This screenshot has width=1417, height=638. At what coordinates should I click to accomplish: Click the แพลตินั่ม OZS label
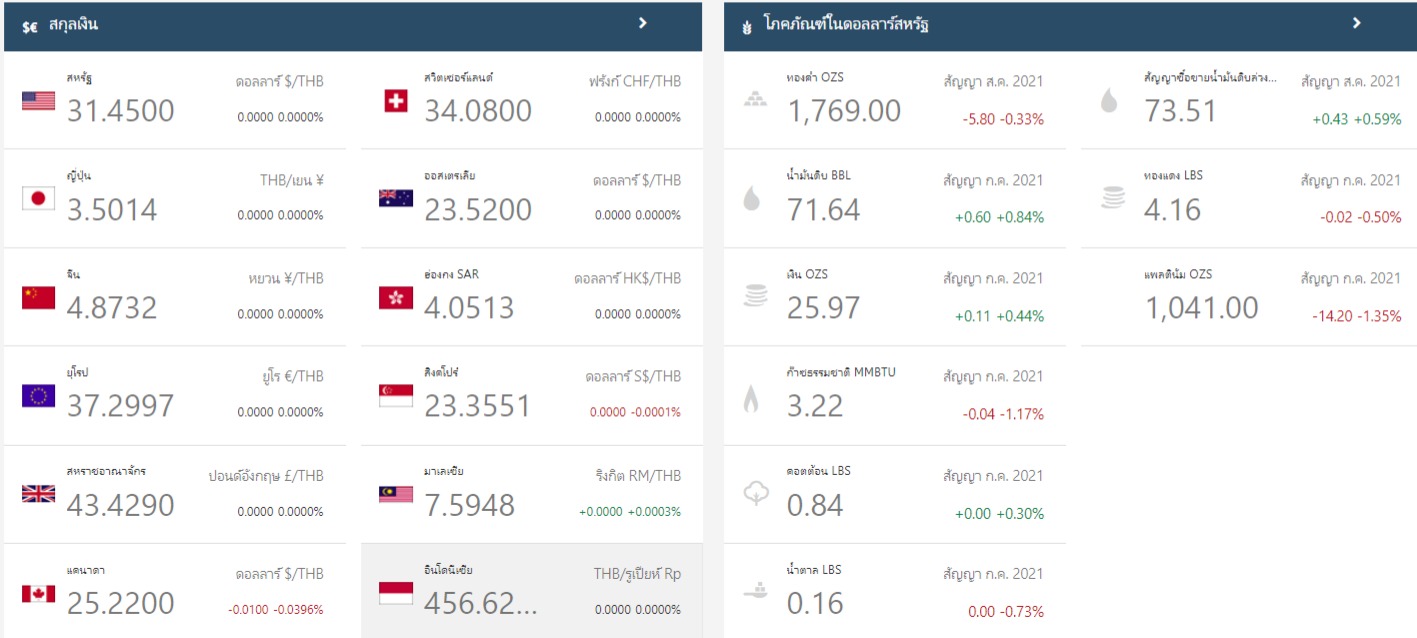coord(1179,274)
